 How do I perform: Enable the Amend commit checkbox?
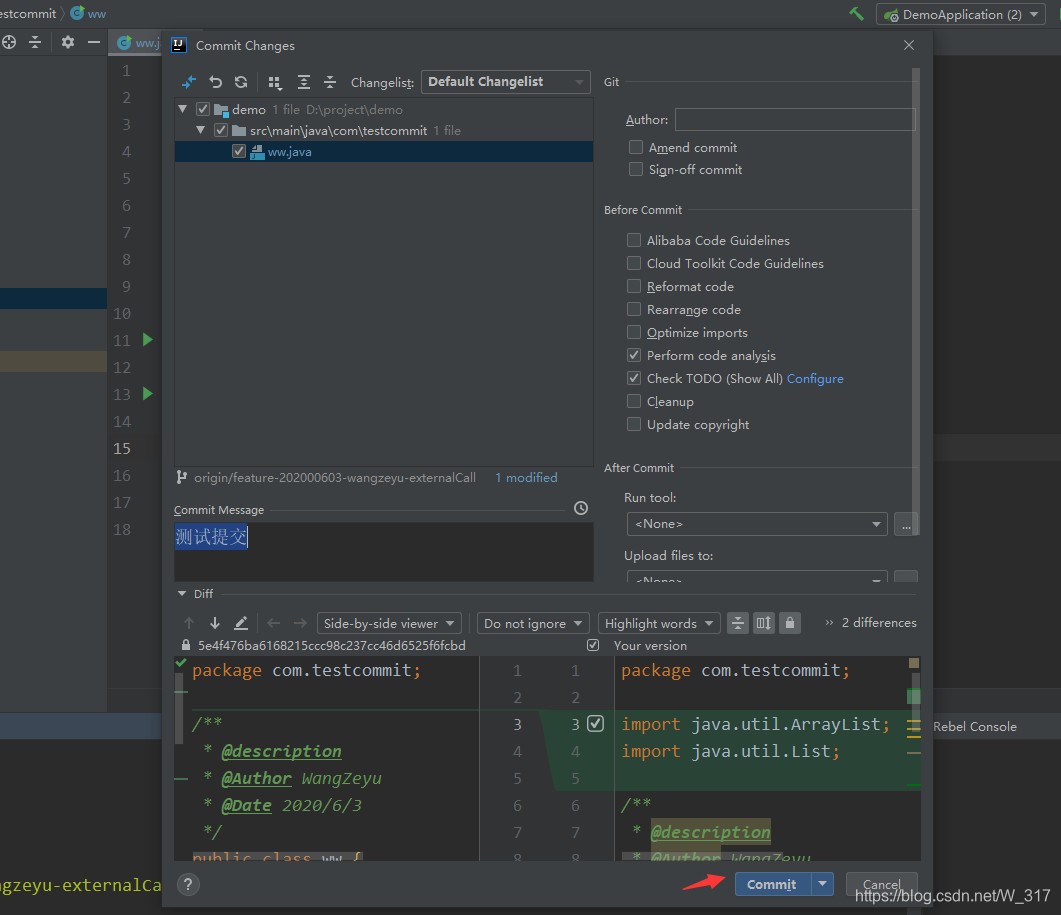pyautogui.click(x=636, y=147)
